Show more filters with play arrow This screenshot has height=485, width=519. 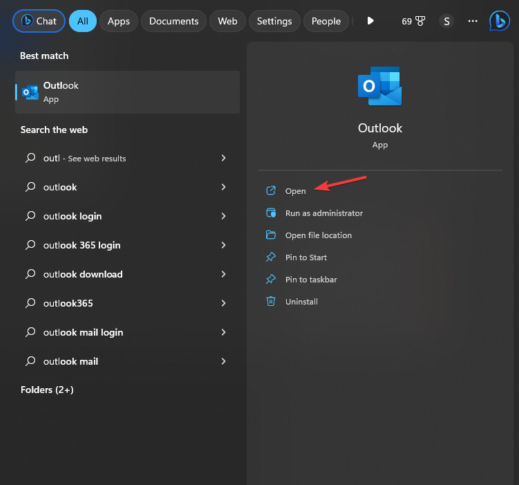click(370, 21)
